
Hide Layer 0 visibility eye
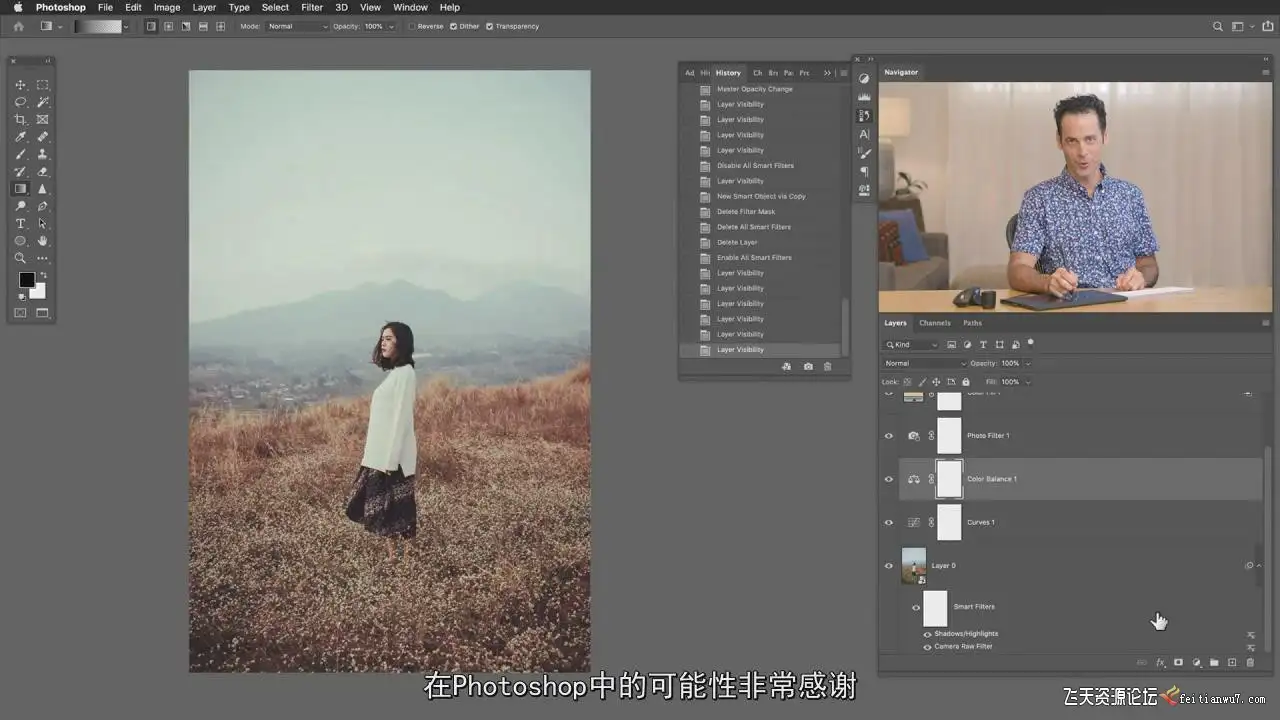tap(888, 566)
